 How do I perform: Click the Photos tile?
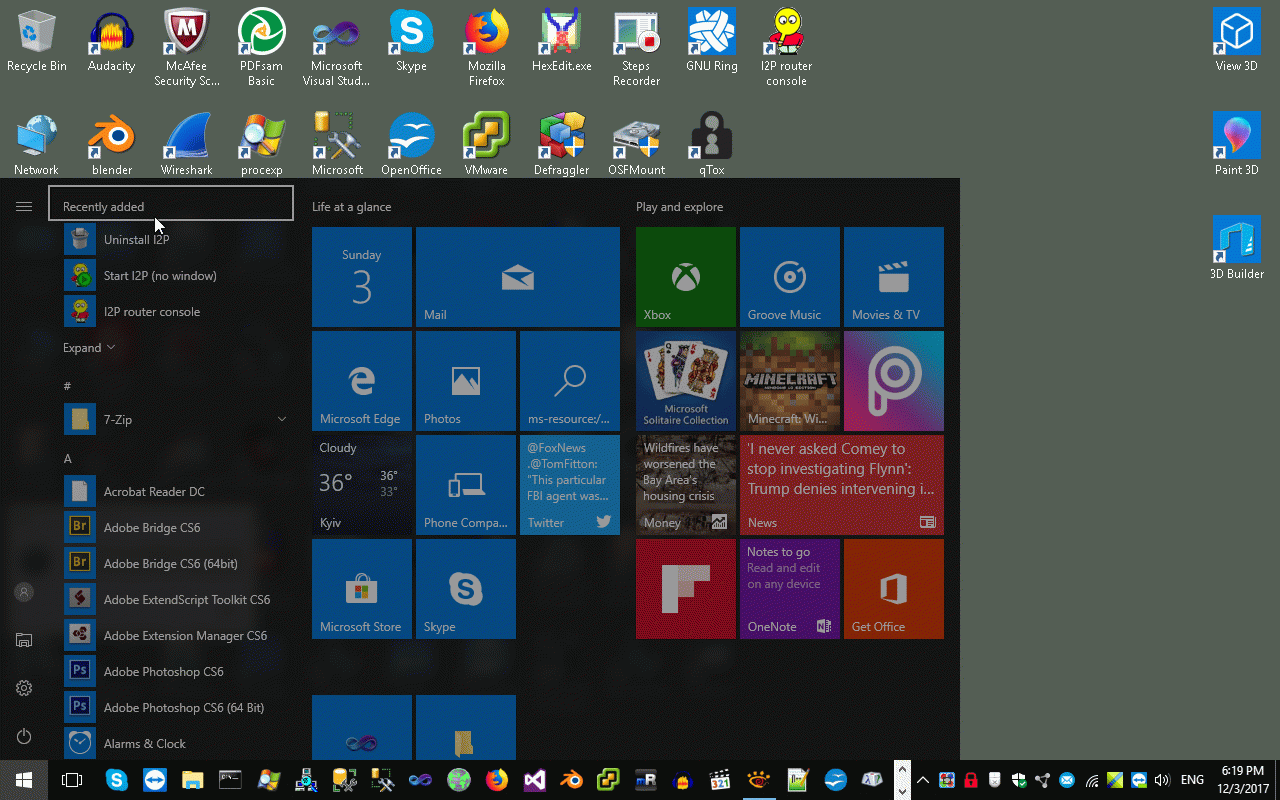point(466,381)
